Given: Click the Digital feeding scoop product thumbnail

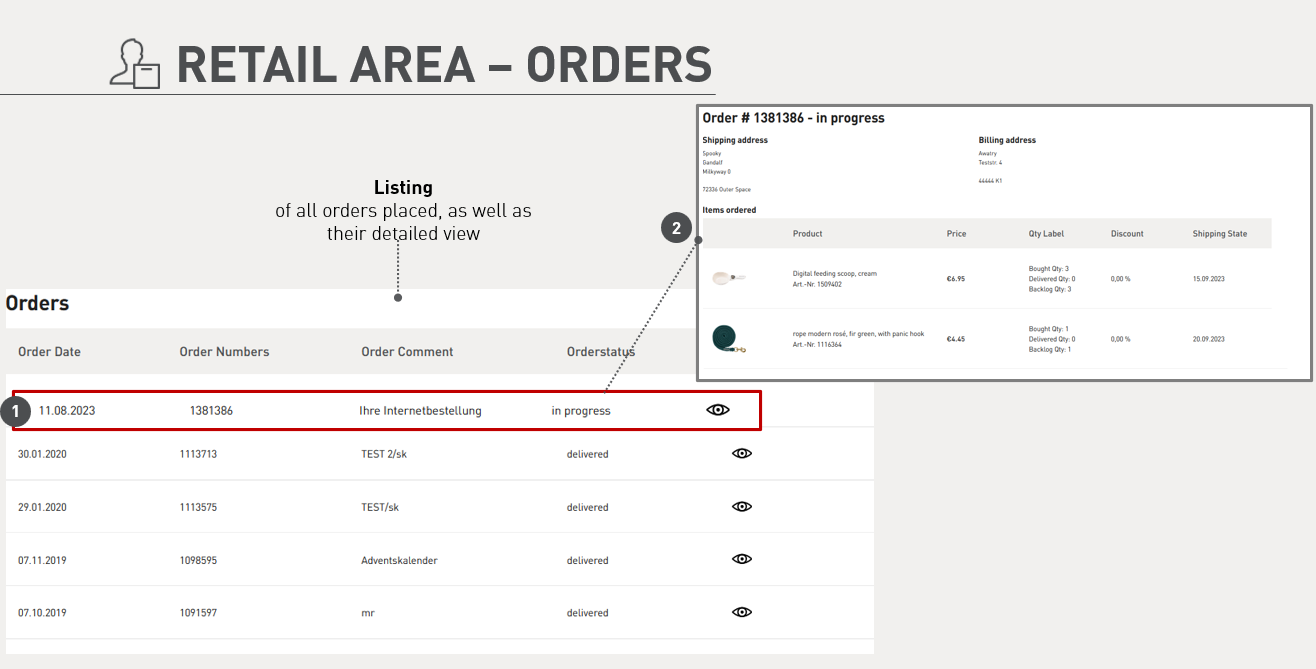Looking at the screenshot, I should pyautogui.click(x=728, y=278).
